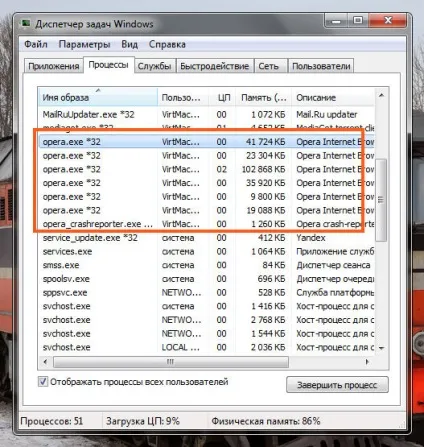Open the Справка menu

coord(167,44)
